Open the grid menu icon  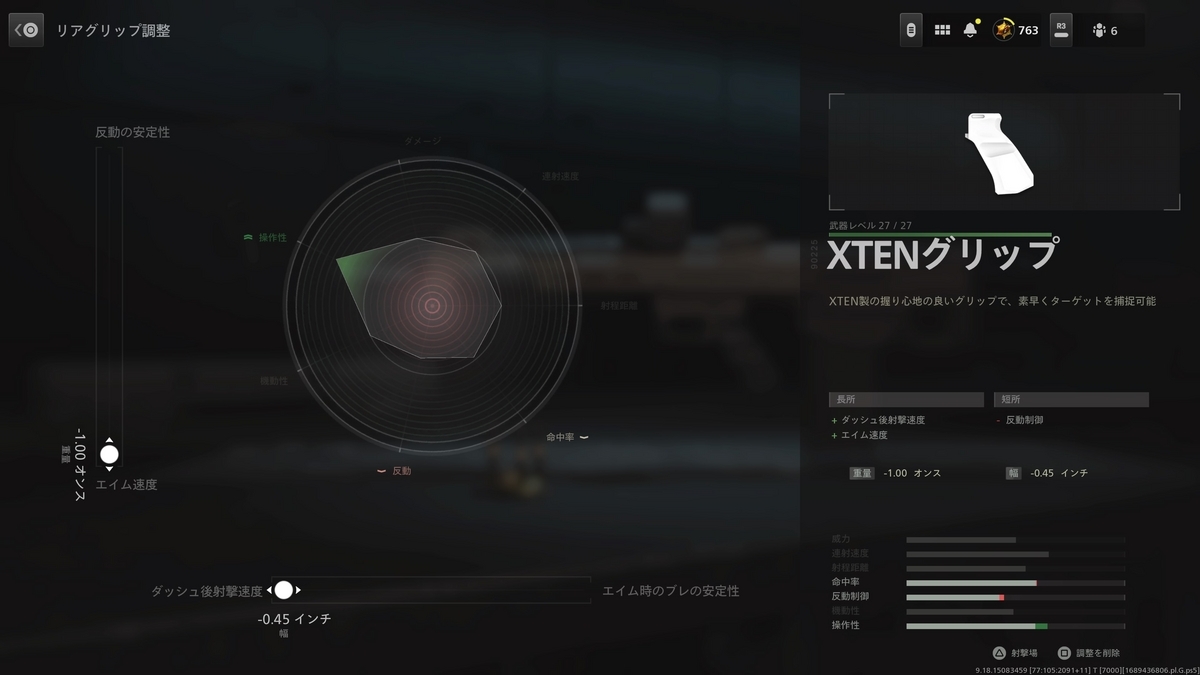tap(942, 30)
